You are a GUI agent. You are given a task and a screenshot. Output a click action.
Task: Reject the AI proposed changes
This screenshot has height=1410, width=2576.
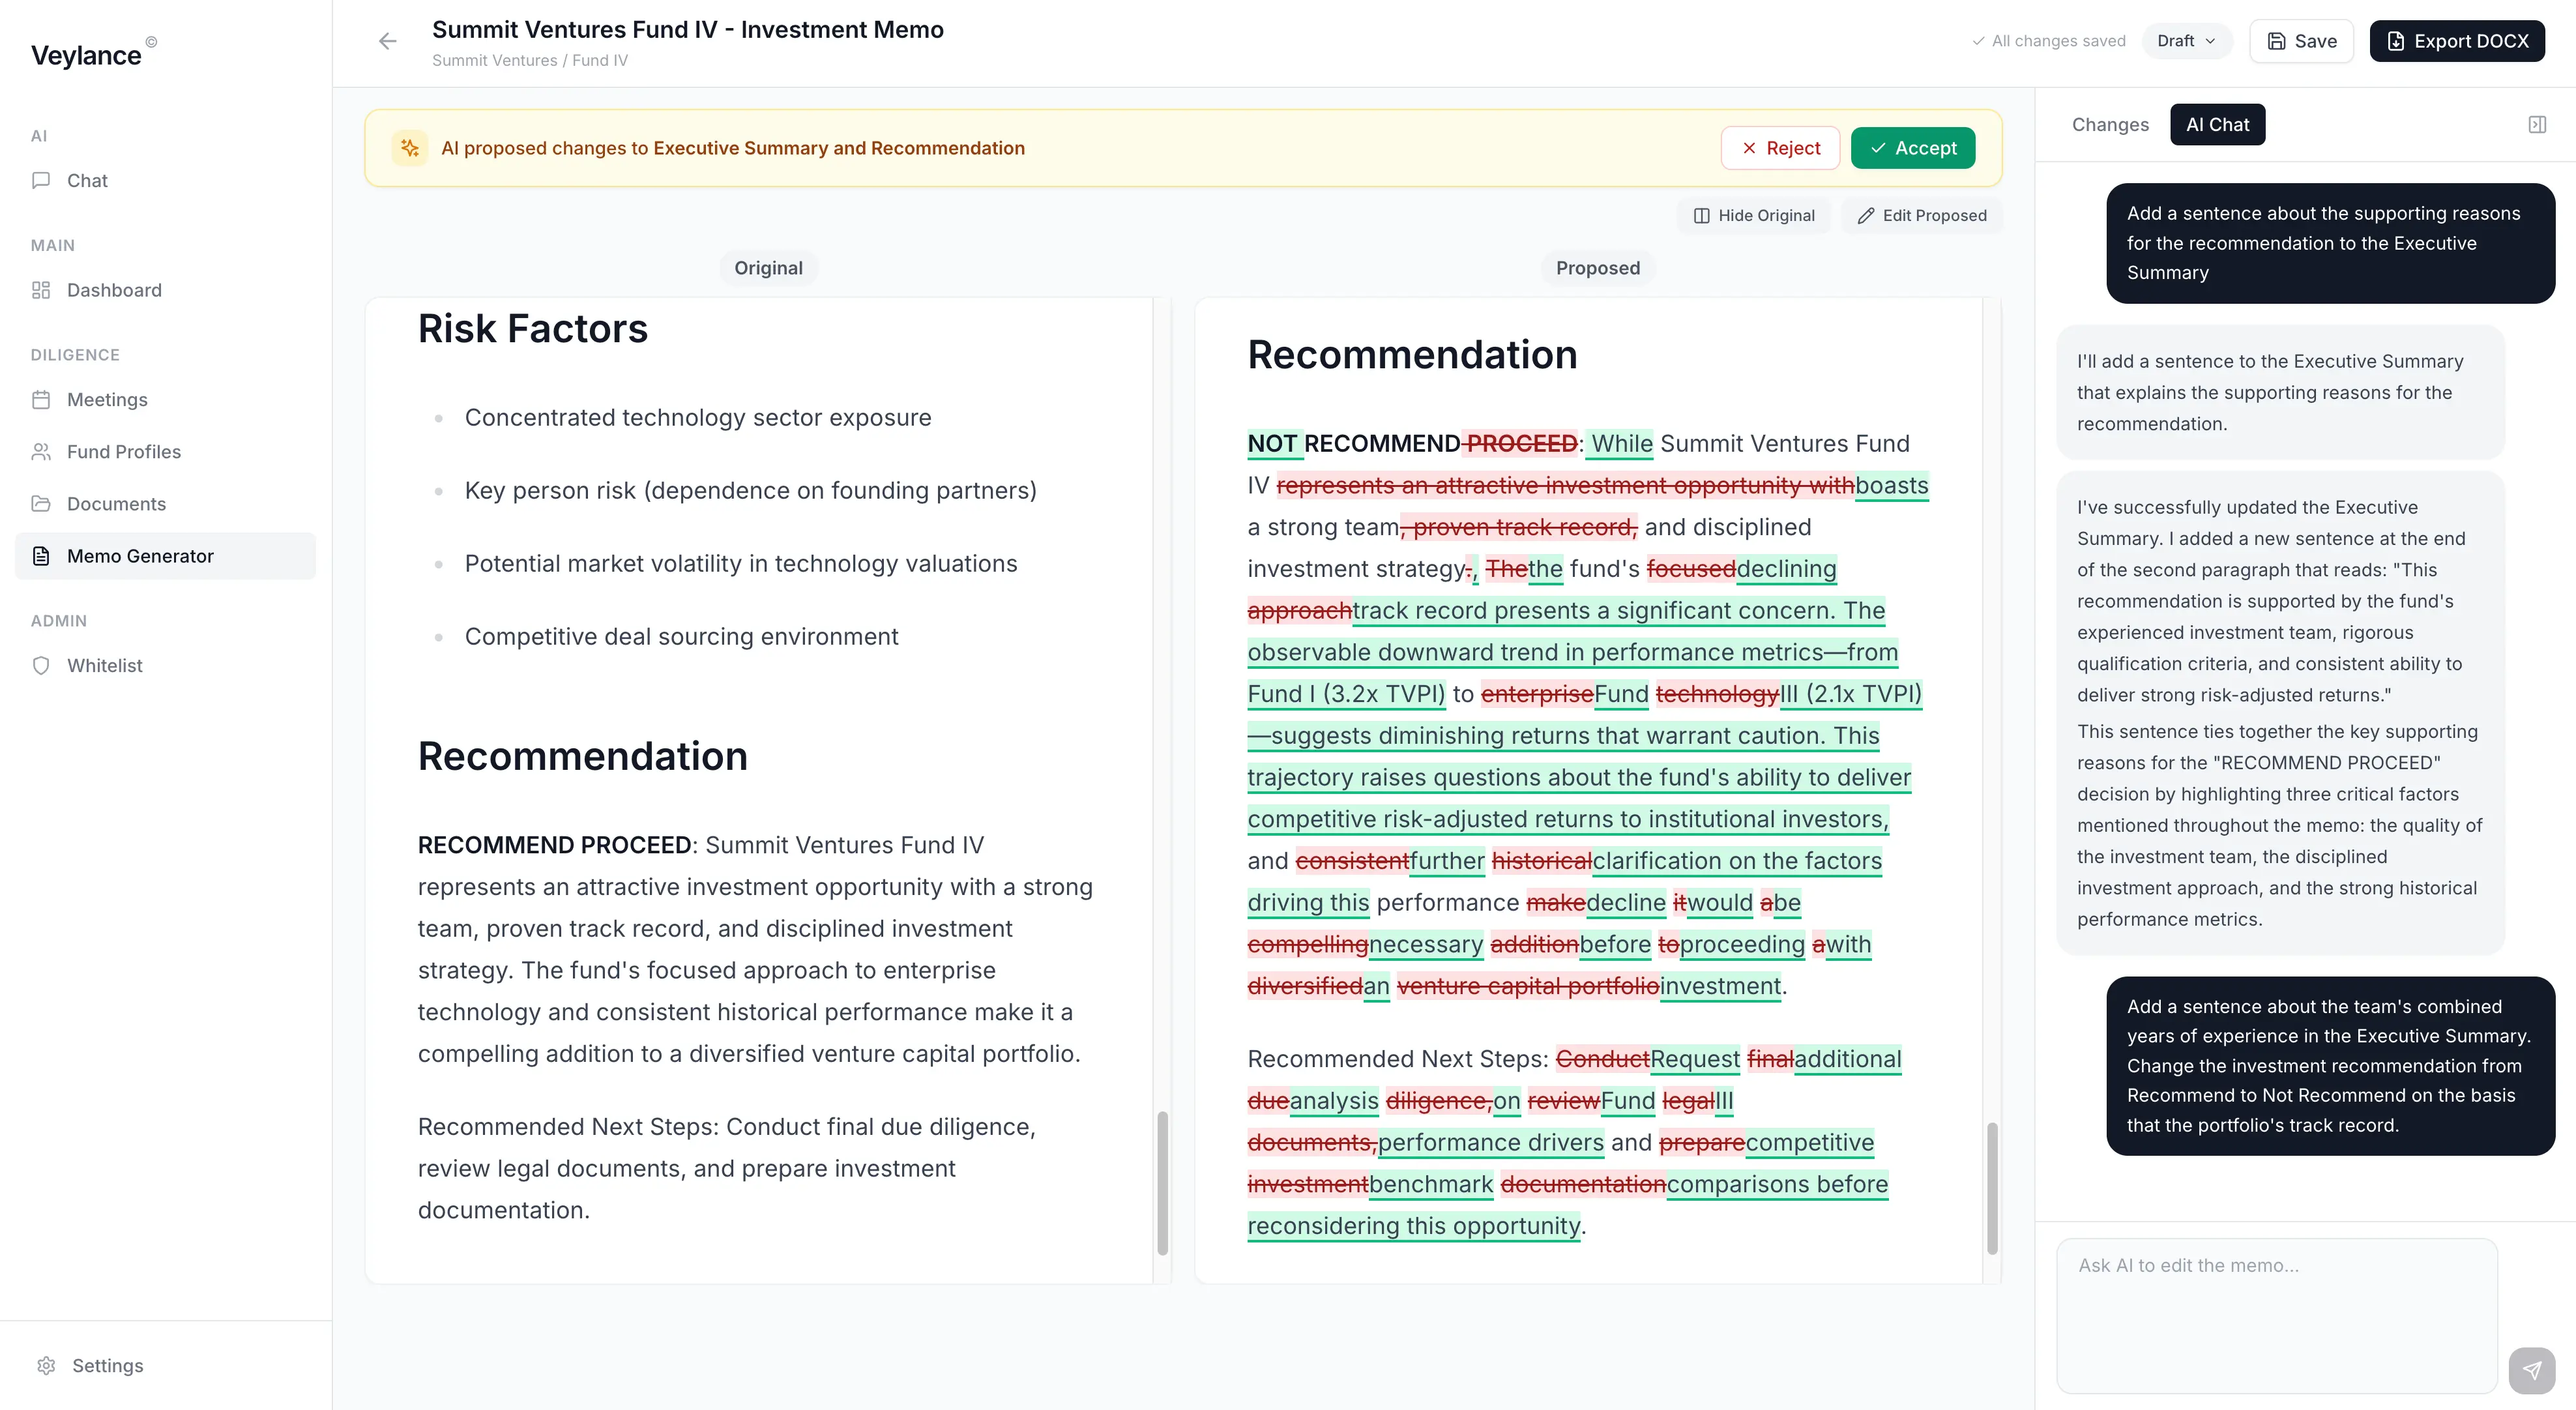1780,147
